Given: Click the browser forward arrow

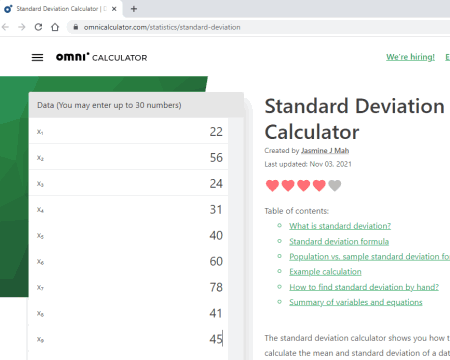Looking at the screenshot, I should (x=22, y=27).
